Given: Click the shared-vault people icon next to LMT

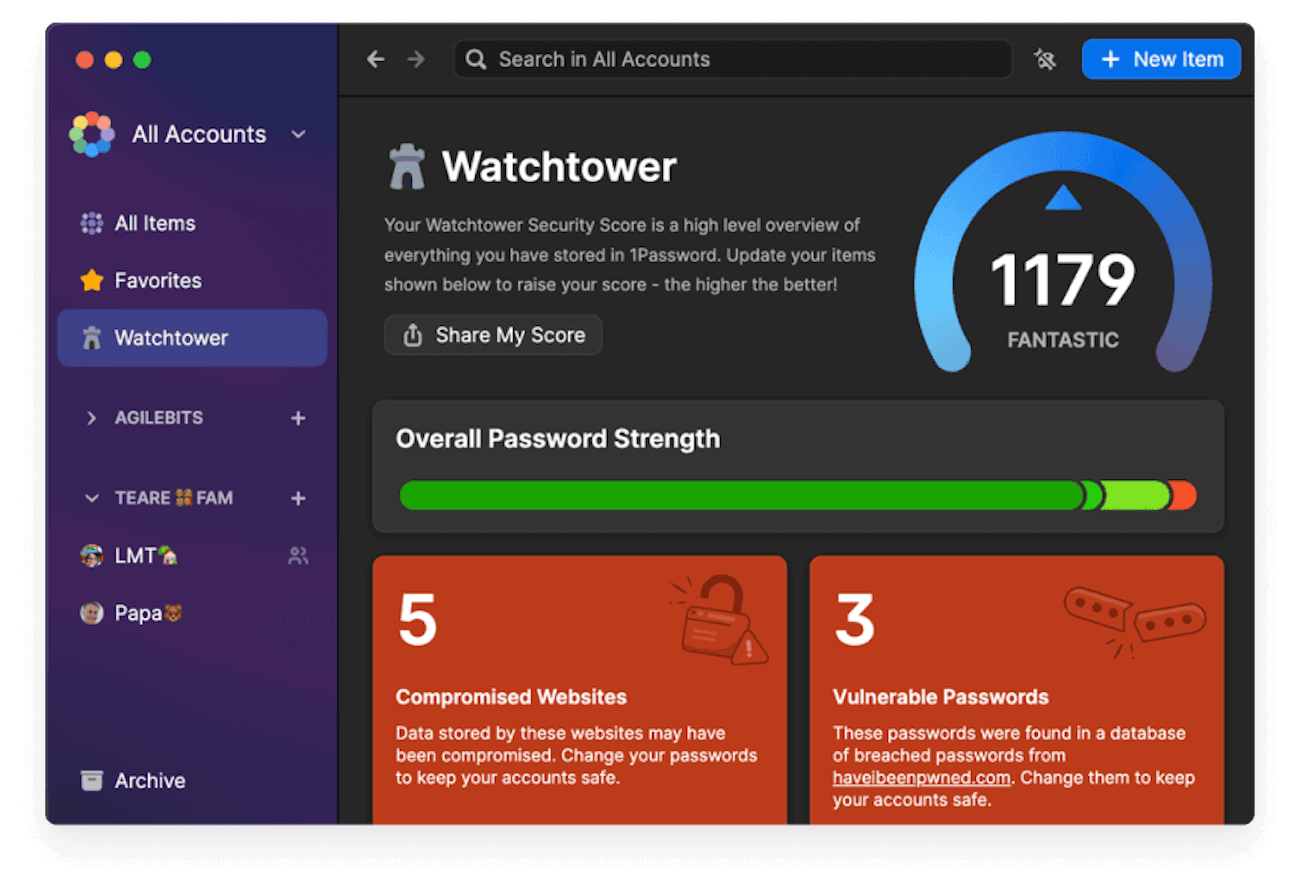Looking at the screenshot, I should click(297, 555).
